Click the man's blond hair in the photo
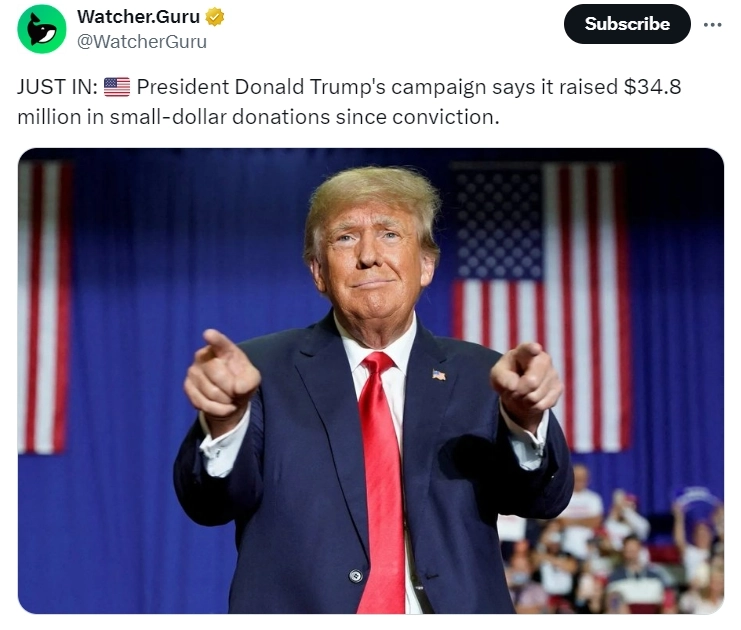Image resolution: width=741 pixels, height=630 pixels. [371, 198]
